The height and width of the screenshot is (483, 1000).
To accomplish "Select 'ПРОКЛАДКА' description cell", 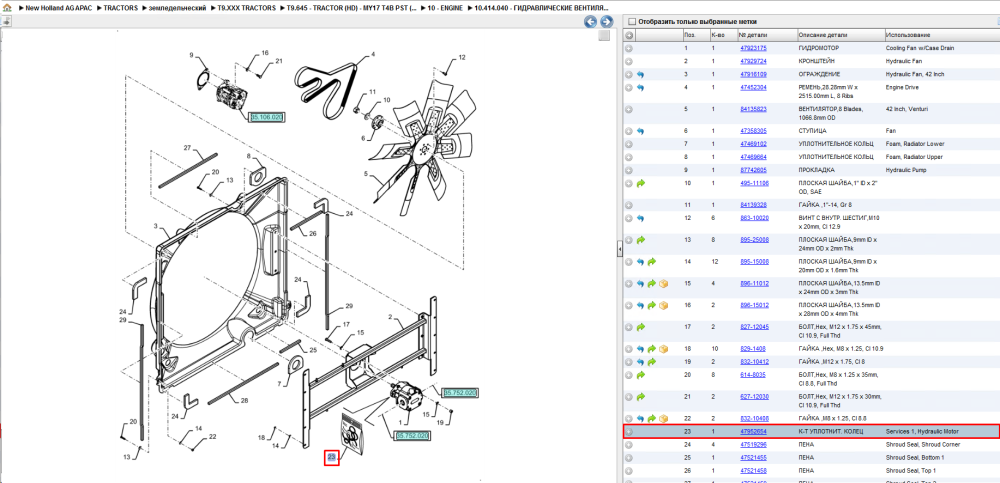I will 816,170.
